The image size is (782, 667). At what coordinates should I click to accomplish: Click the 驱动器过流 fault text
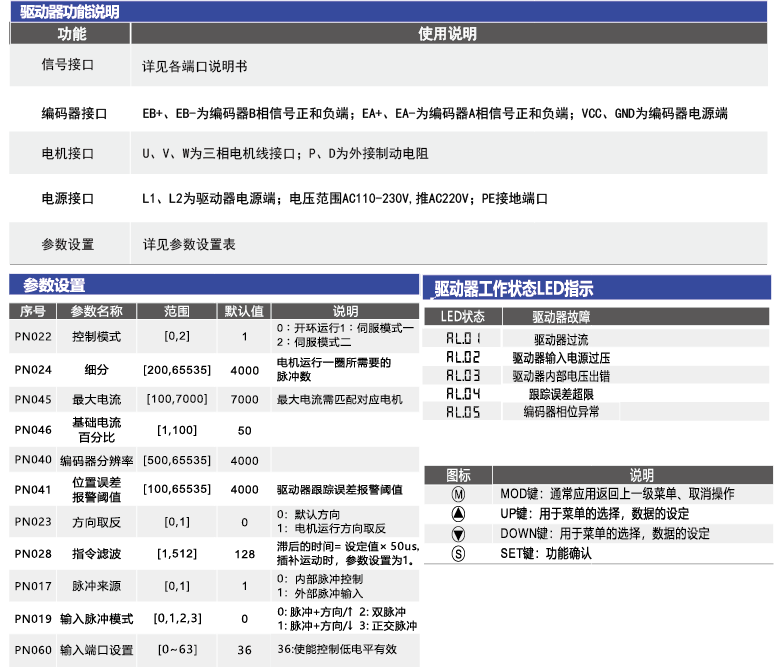tap(561, 340)
